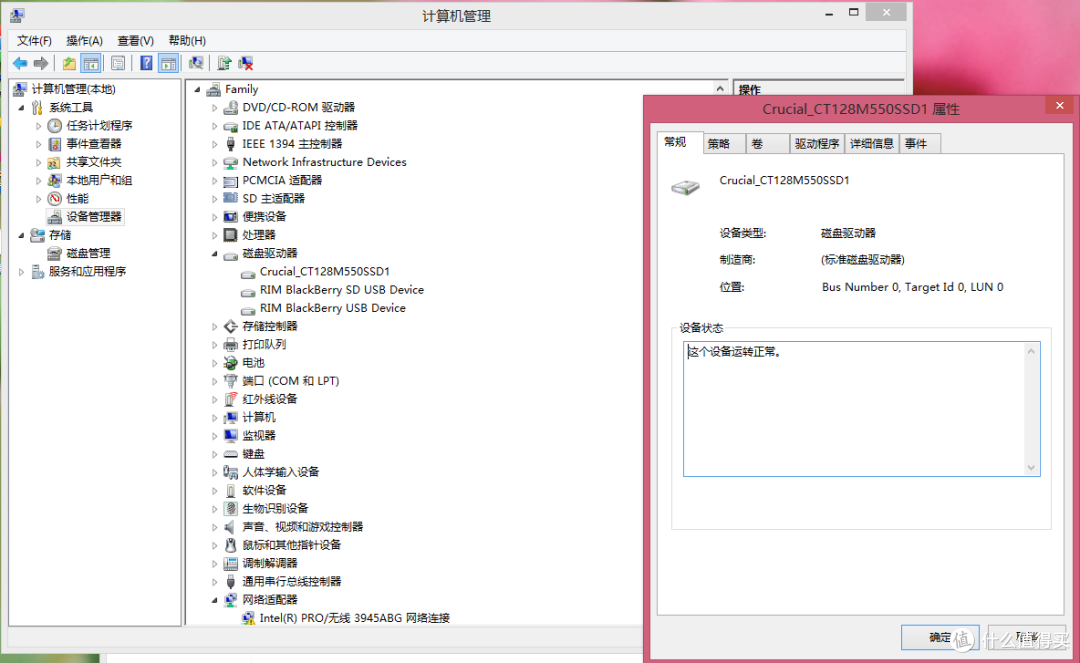This screenshot has width=1080, height=663.
Task: Select 设备管理器 in left tree
Action: [94, 217]
